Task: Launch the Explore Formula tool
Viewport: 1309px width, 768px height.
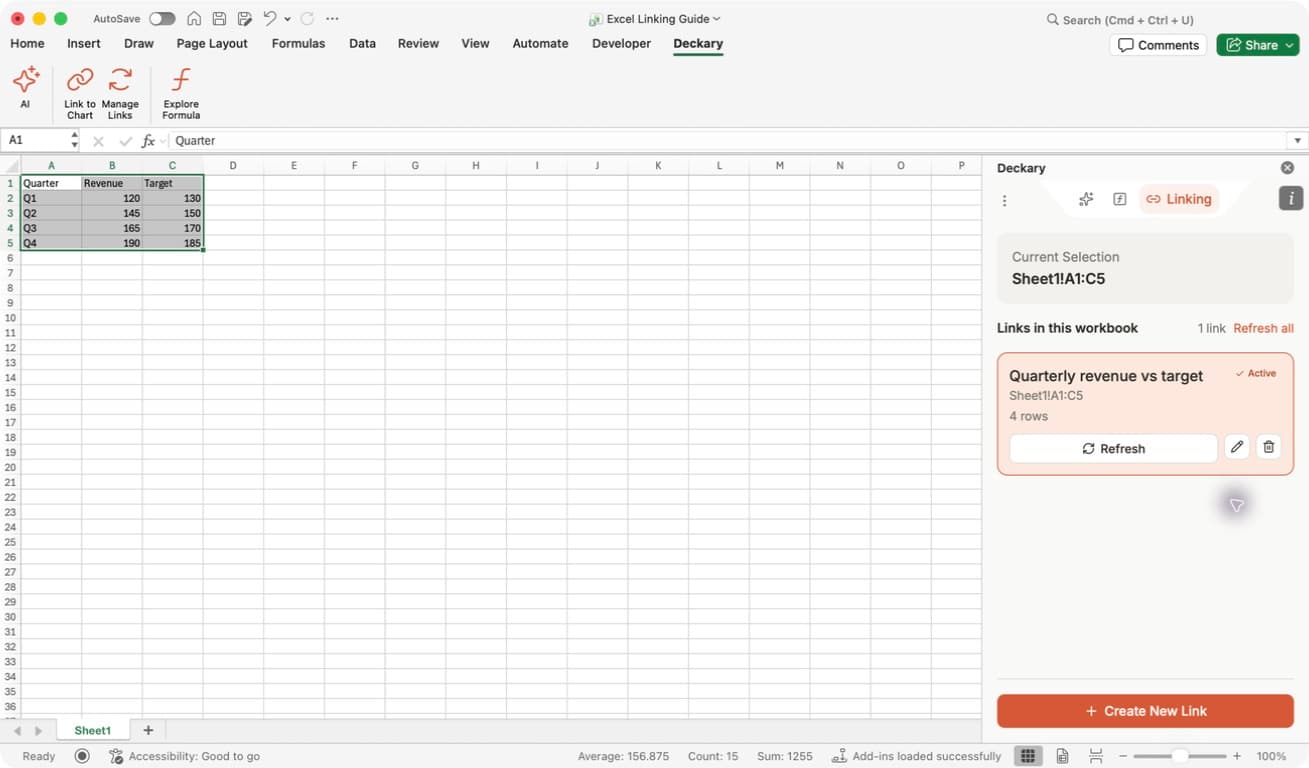Action: point(181,92)
